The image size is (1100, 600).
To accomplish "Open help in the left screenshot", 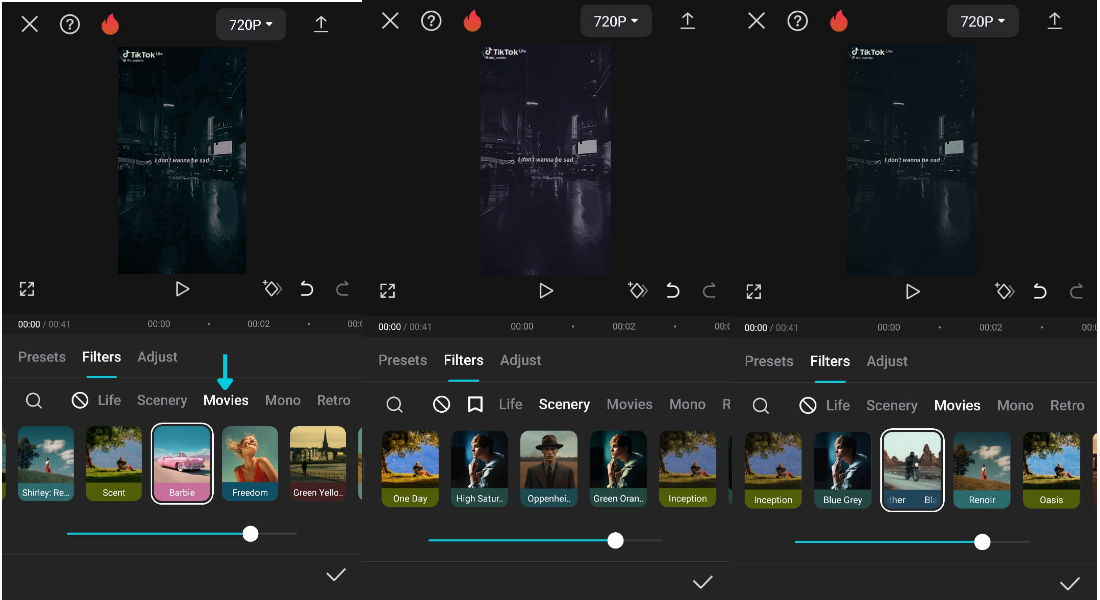I will click(69, 25).
